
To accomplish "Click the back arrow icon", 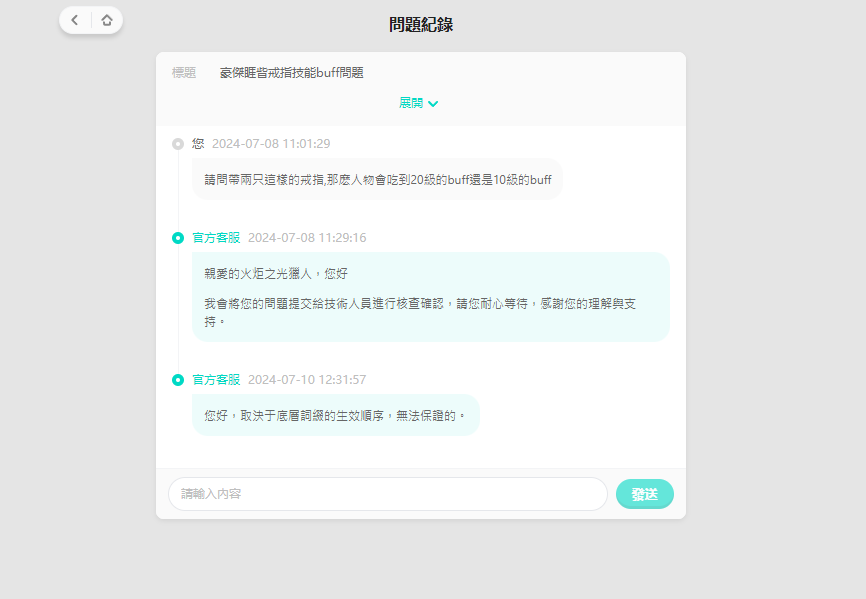I will (73, 19).
